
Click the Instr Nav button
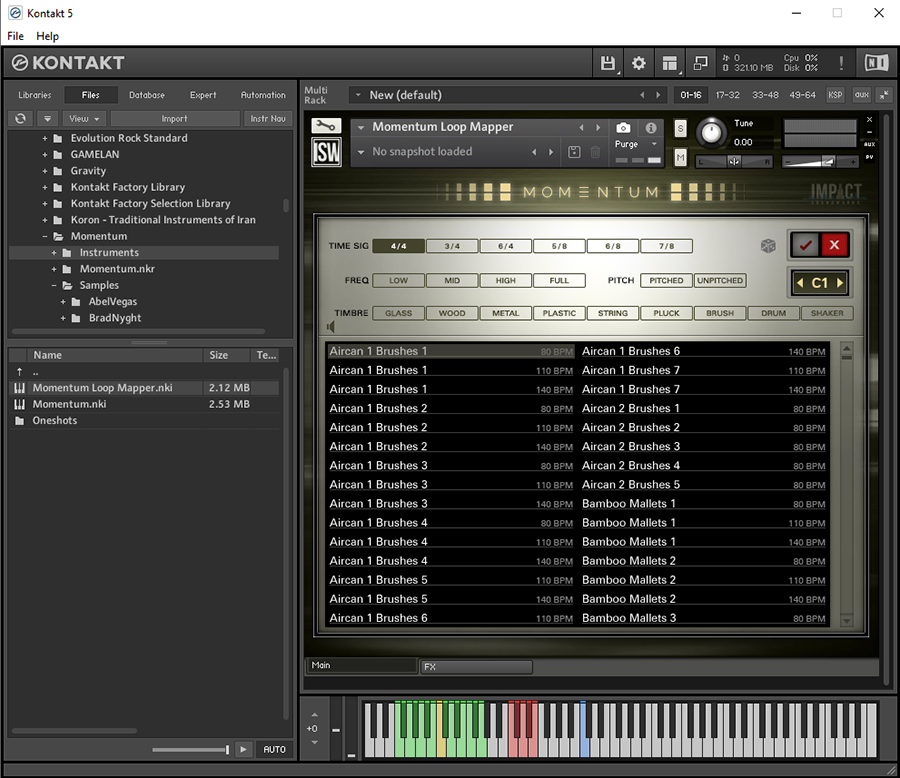coord(268,118)
